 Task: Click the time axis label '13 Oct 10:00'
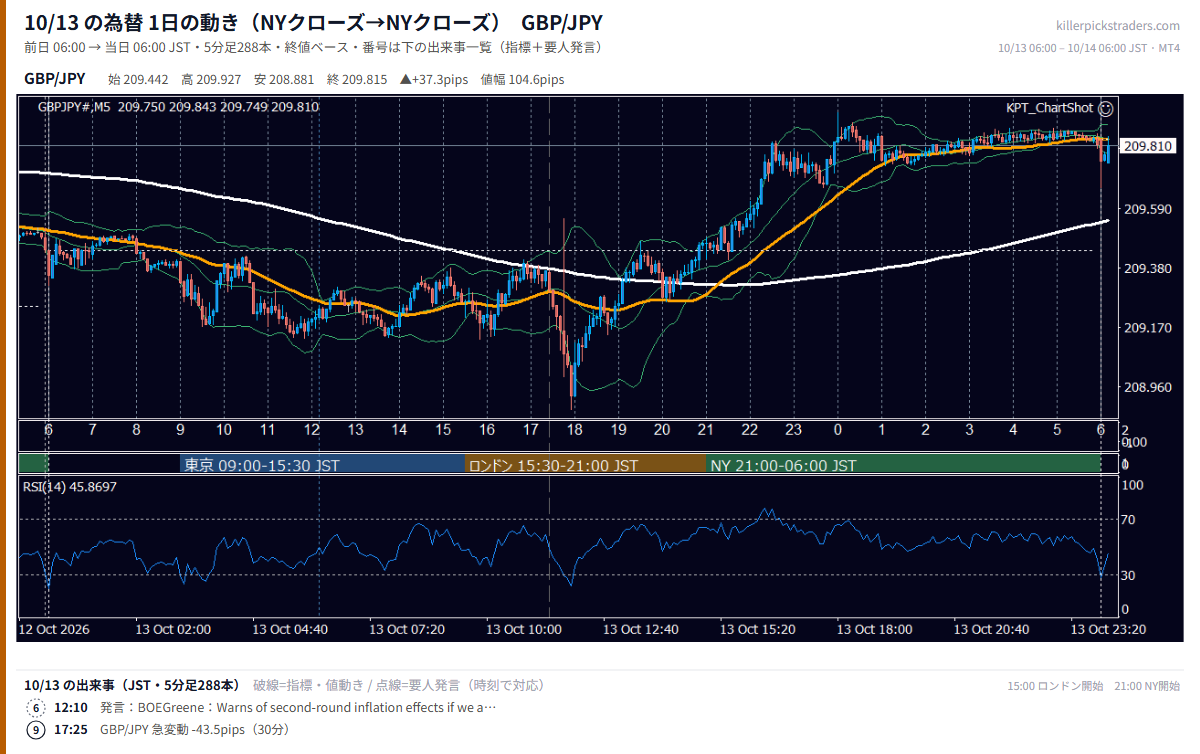[524, 630]
